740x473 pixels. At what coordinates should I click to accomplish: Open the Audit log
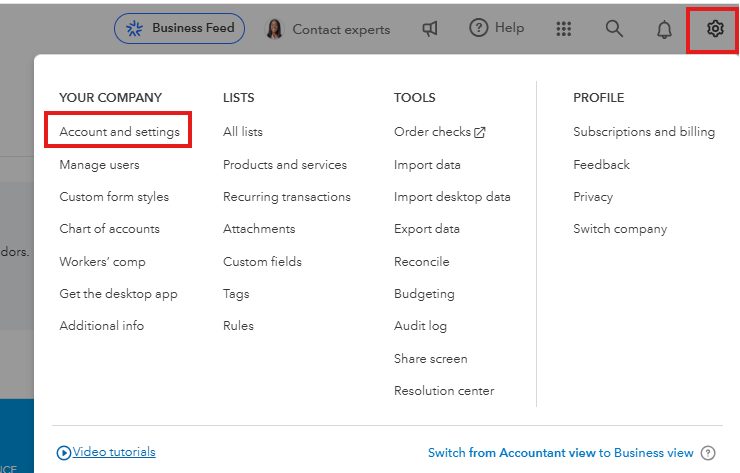coord(420,326)
